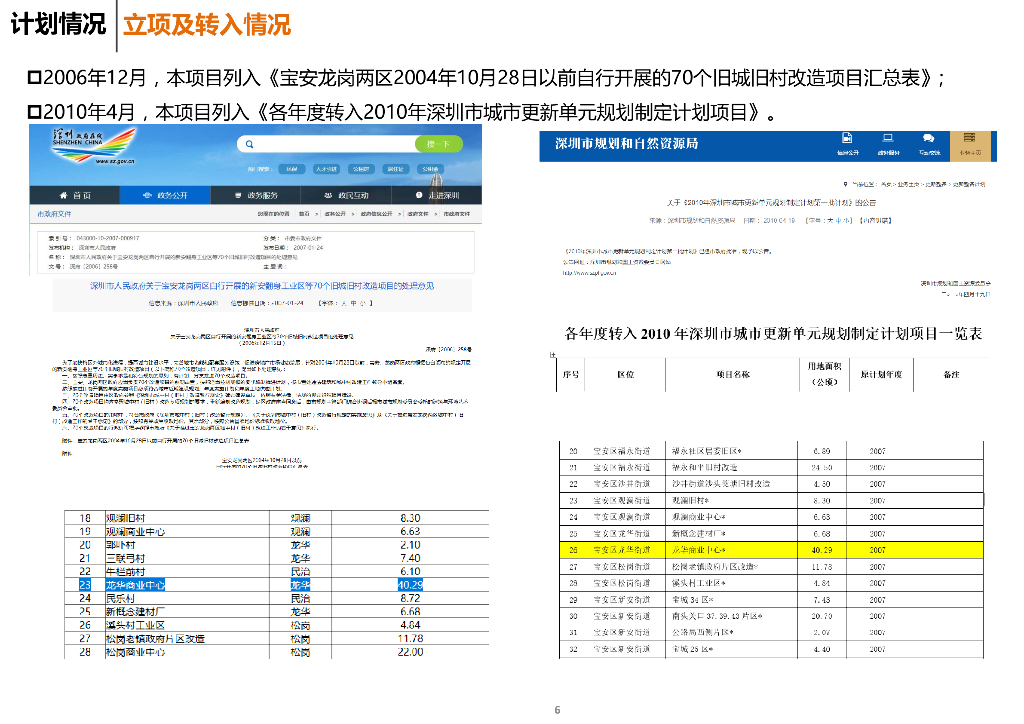Switch to the 政务公开 tab
Viewport: 1024px width, 724px height.
point(172,194)
